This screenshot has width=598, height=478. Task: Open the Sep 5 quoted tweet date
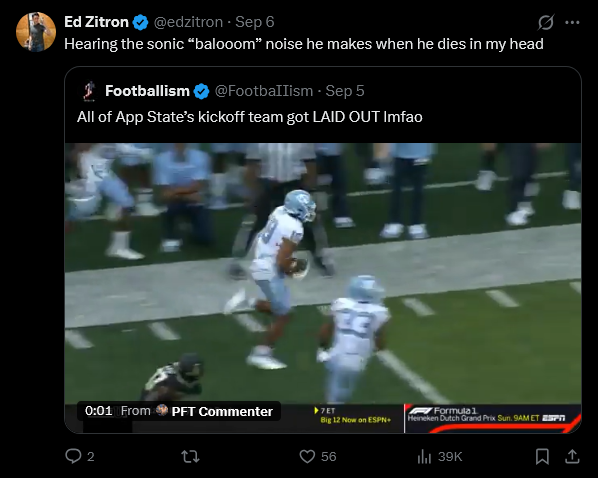345,91
